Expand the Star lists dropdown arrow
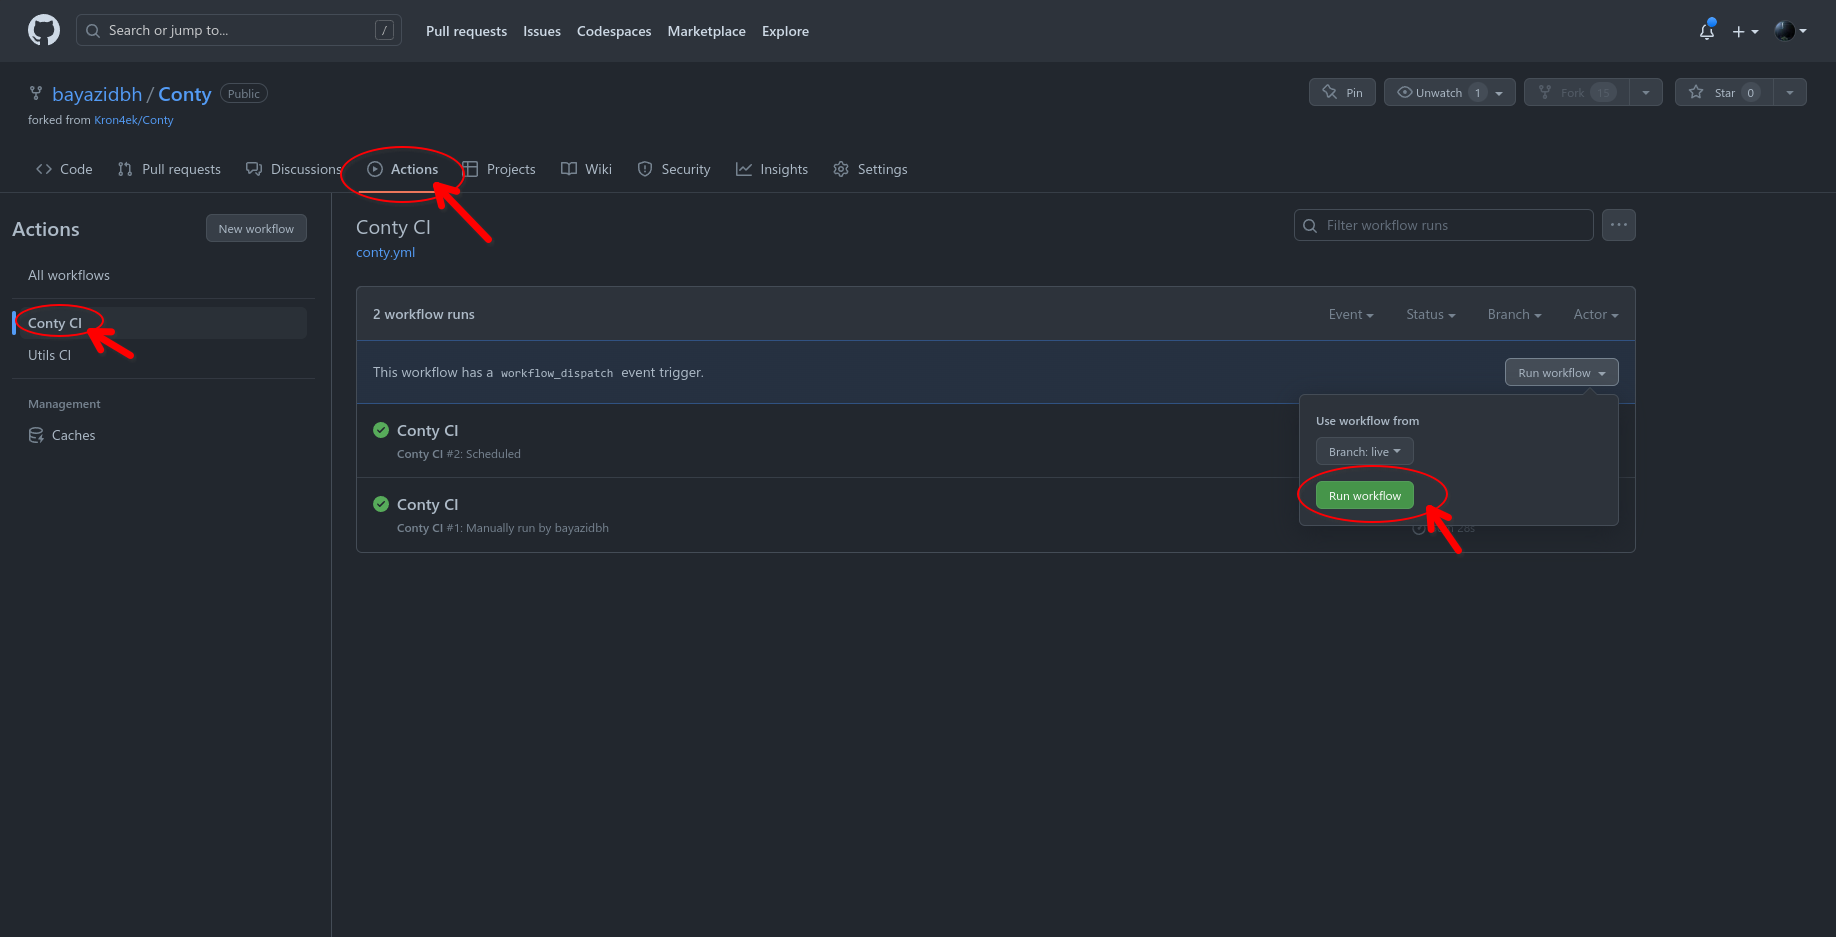This screenshot has height=937, width=1836. click(x=1790, y=92)
